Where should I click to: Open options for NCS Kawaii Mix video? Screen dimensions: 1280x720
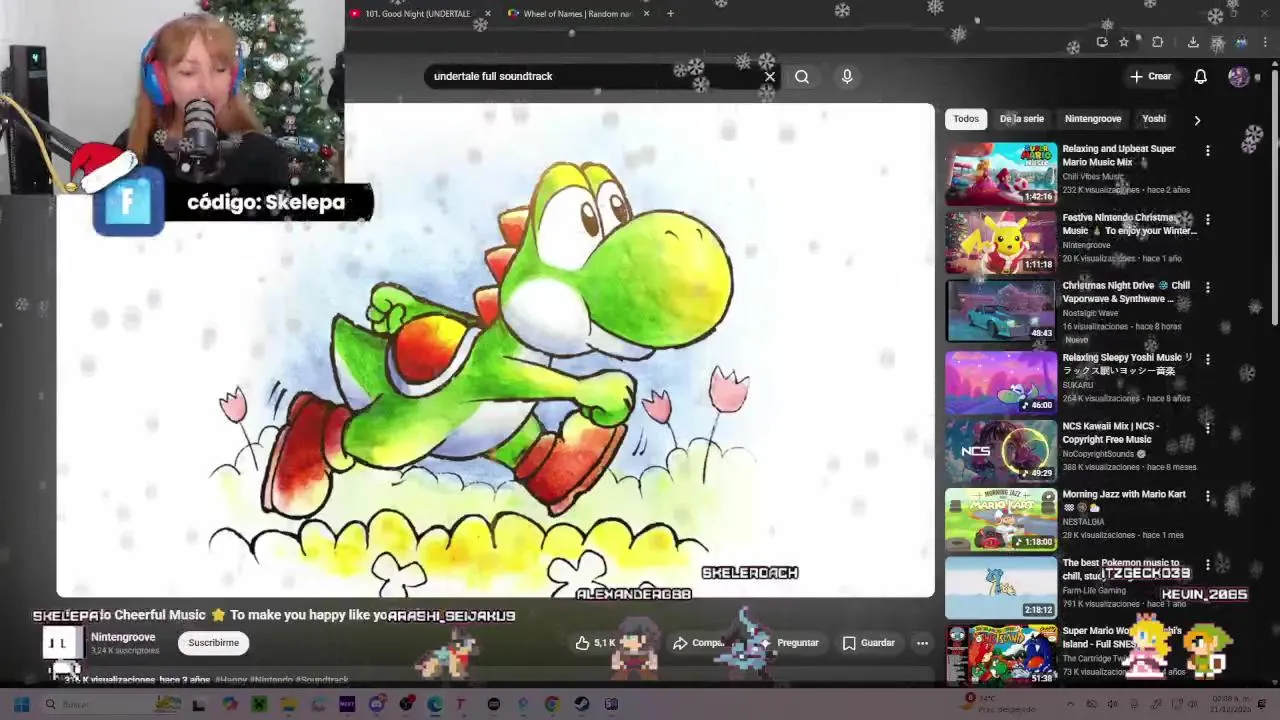[1207, 428]
